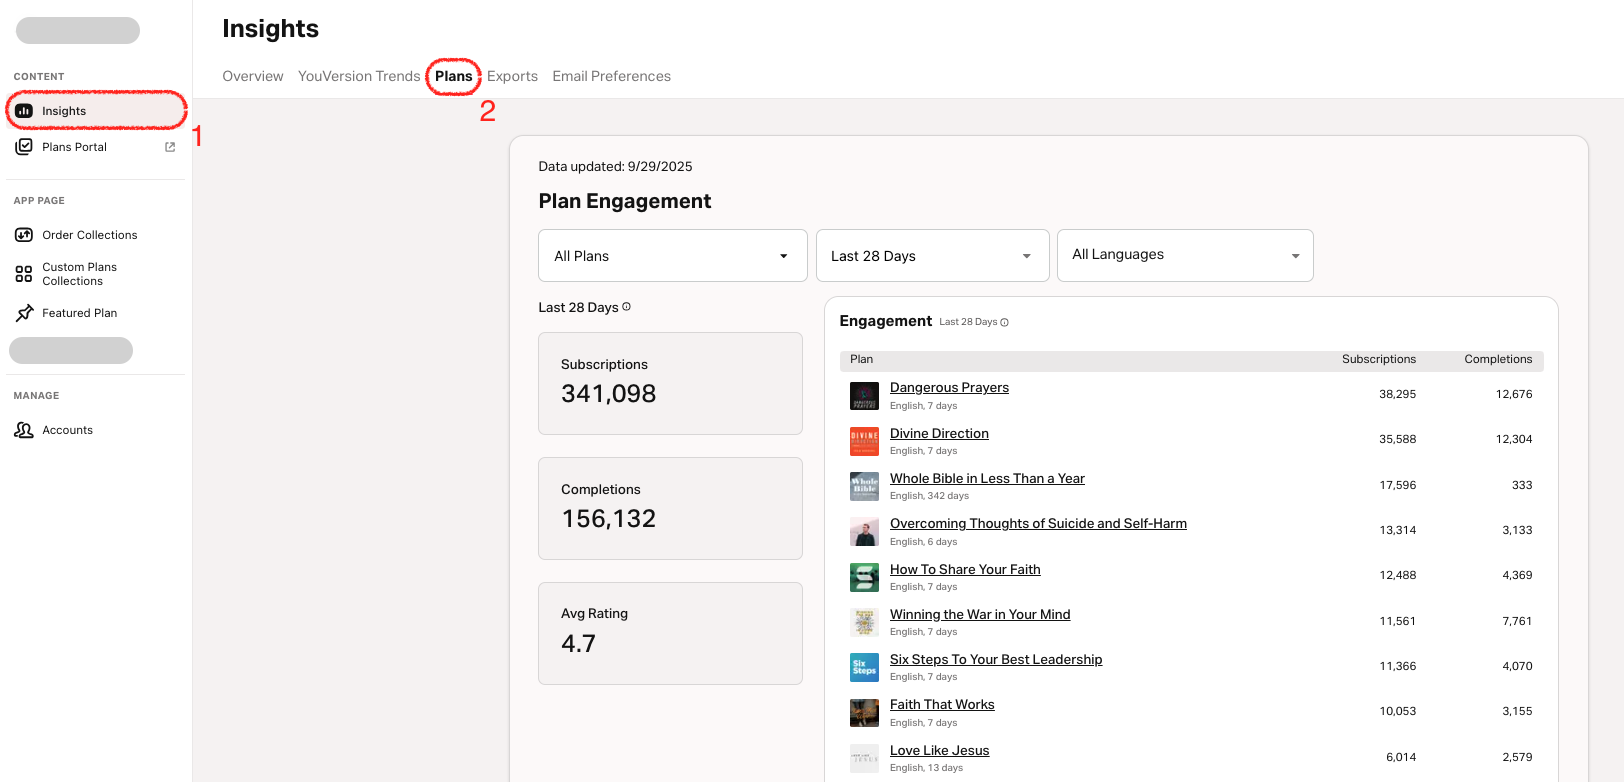Viewport: 1624px width, 782px height.
Task: Click the Plans Portal checkmark icon
Action: click(24, 147)
